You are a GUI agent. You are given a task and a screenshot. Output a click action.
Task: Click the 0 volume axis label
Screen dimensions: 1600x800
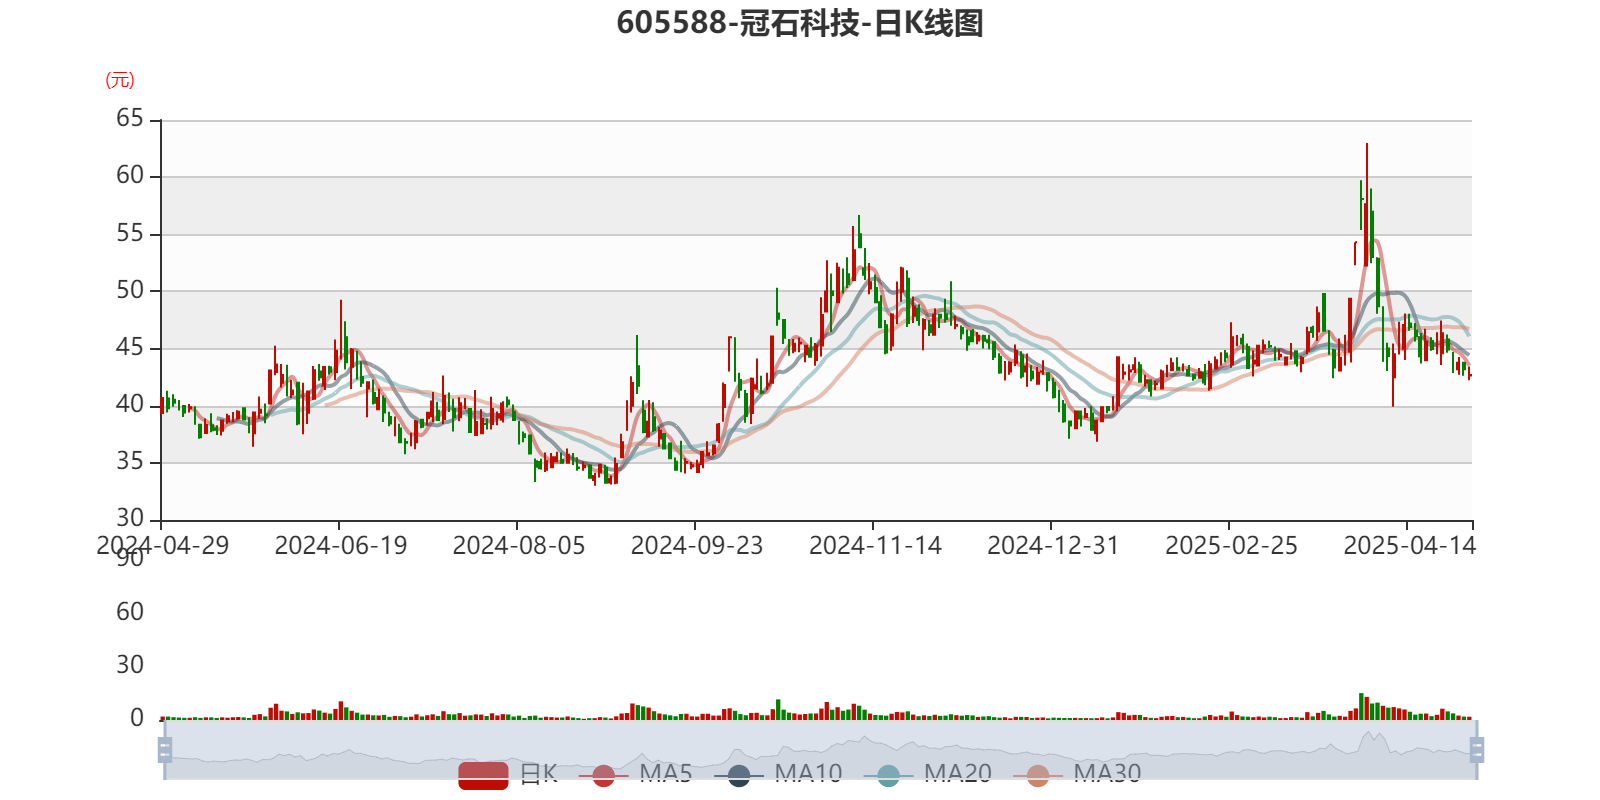(137, 718)
